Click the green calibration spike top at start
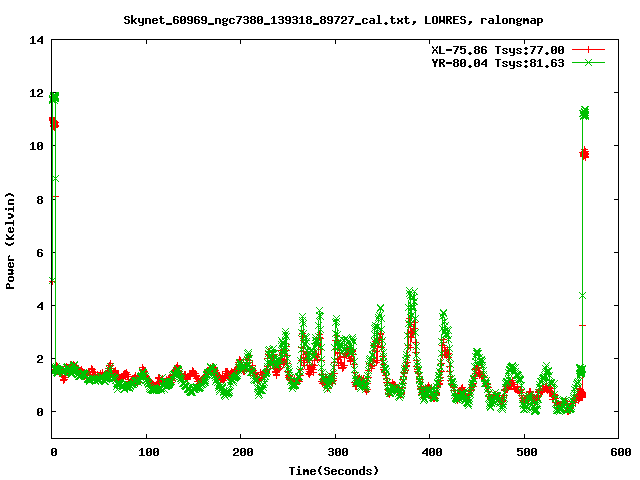 pos(54,97)
